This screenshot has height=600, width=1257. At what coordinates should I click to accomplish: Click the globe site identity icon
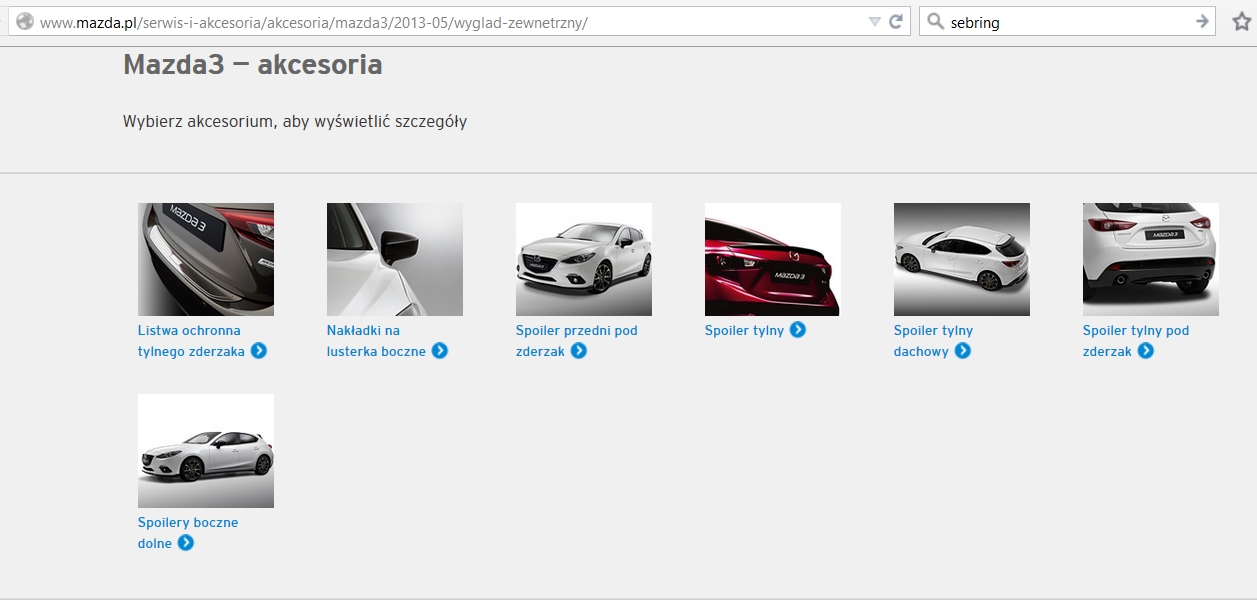25,22
